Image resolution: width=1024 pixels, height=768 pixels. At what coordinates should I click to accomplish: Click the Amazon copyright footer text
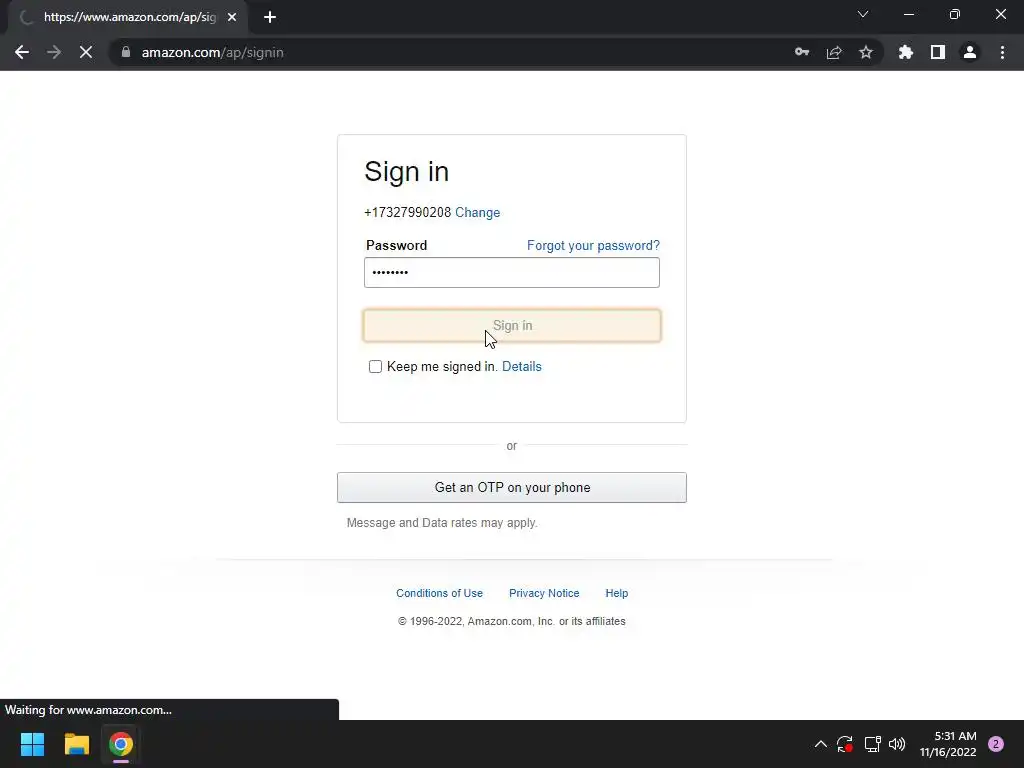tap(511, 621)
